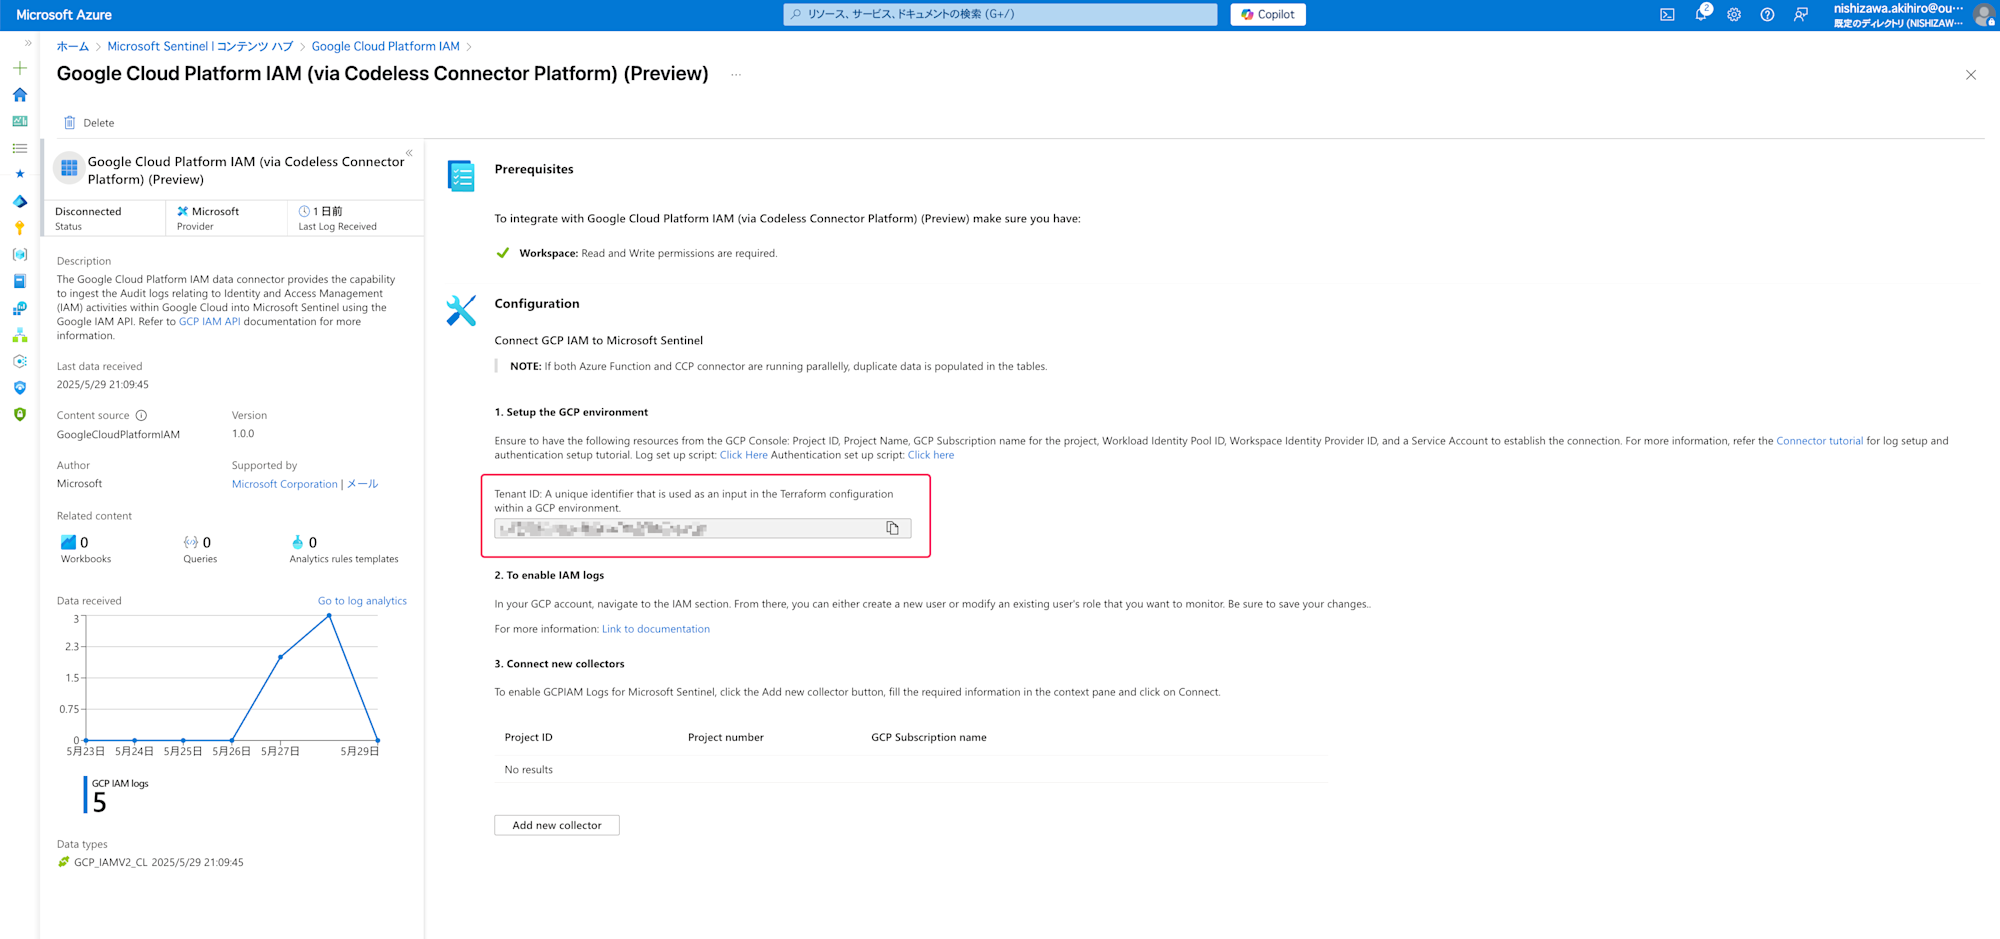Open the GCP IAM API link

(209, 321)
